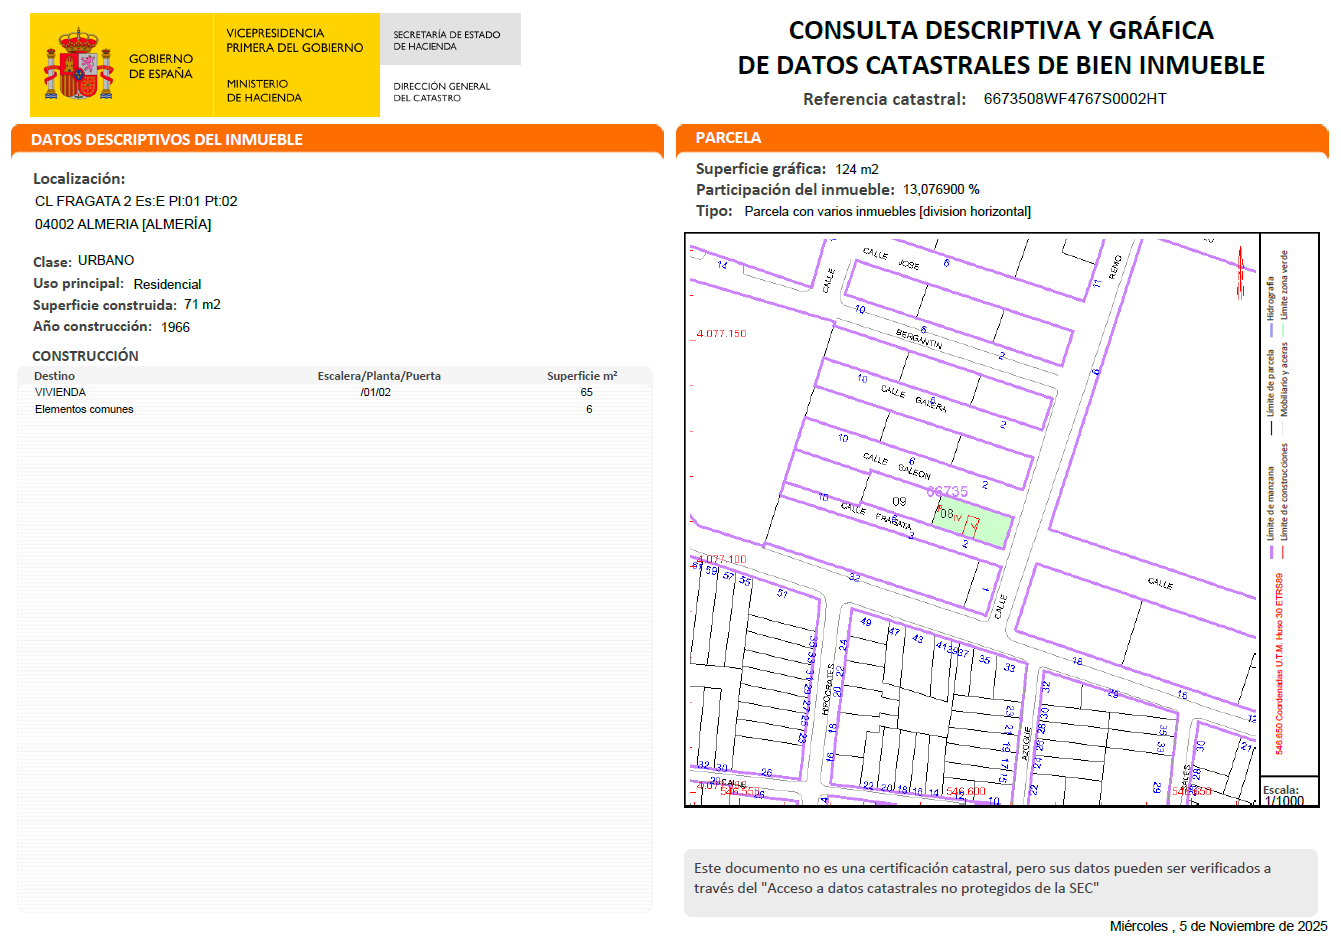The width and height of the screenshot is (1341, 941).
Task: Click the 'Escalera/Planta/Puerta' column header
Action: [x=379, y=376]
